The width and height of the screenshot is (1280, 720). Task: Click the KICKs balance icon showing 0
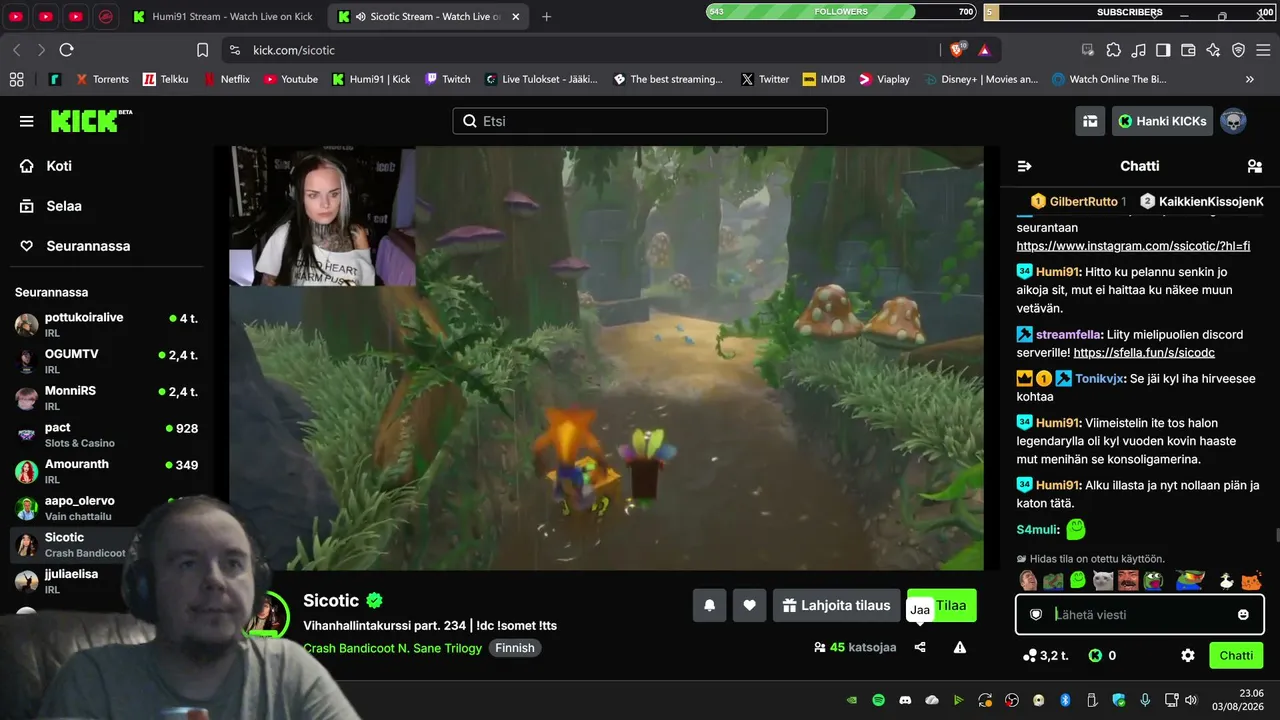pyautogui.click(x=1095, y=656)
